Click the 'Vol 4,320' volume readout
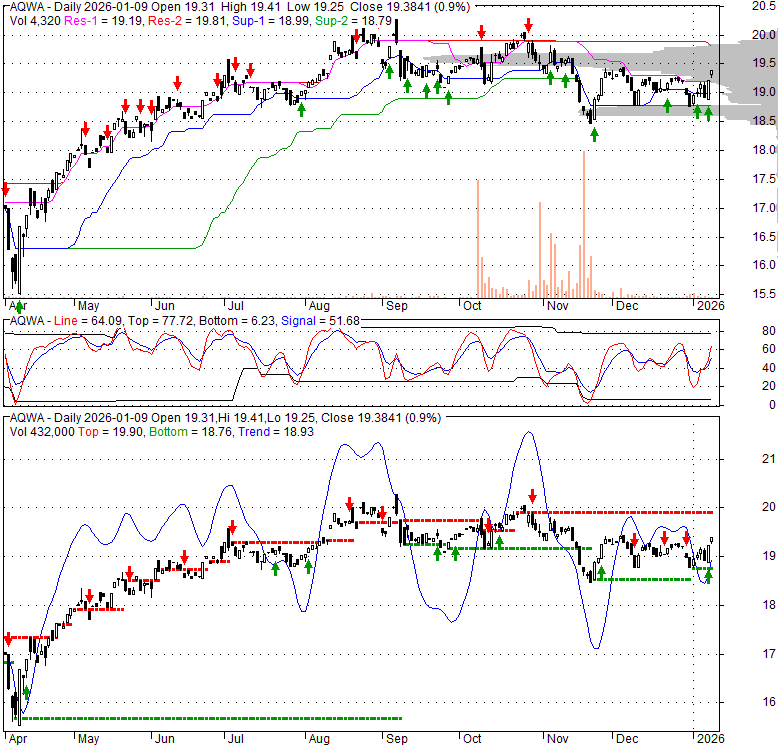Screen dimensions: 780x745 (33, 21)
